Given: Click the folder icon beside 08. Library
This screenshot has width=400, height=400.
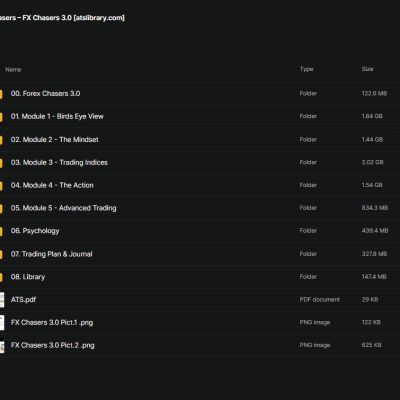Looking at the screenshot, I should pos(1,277).
